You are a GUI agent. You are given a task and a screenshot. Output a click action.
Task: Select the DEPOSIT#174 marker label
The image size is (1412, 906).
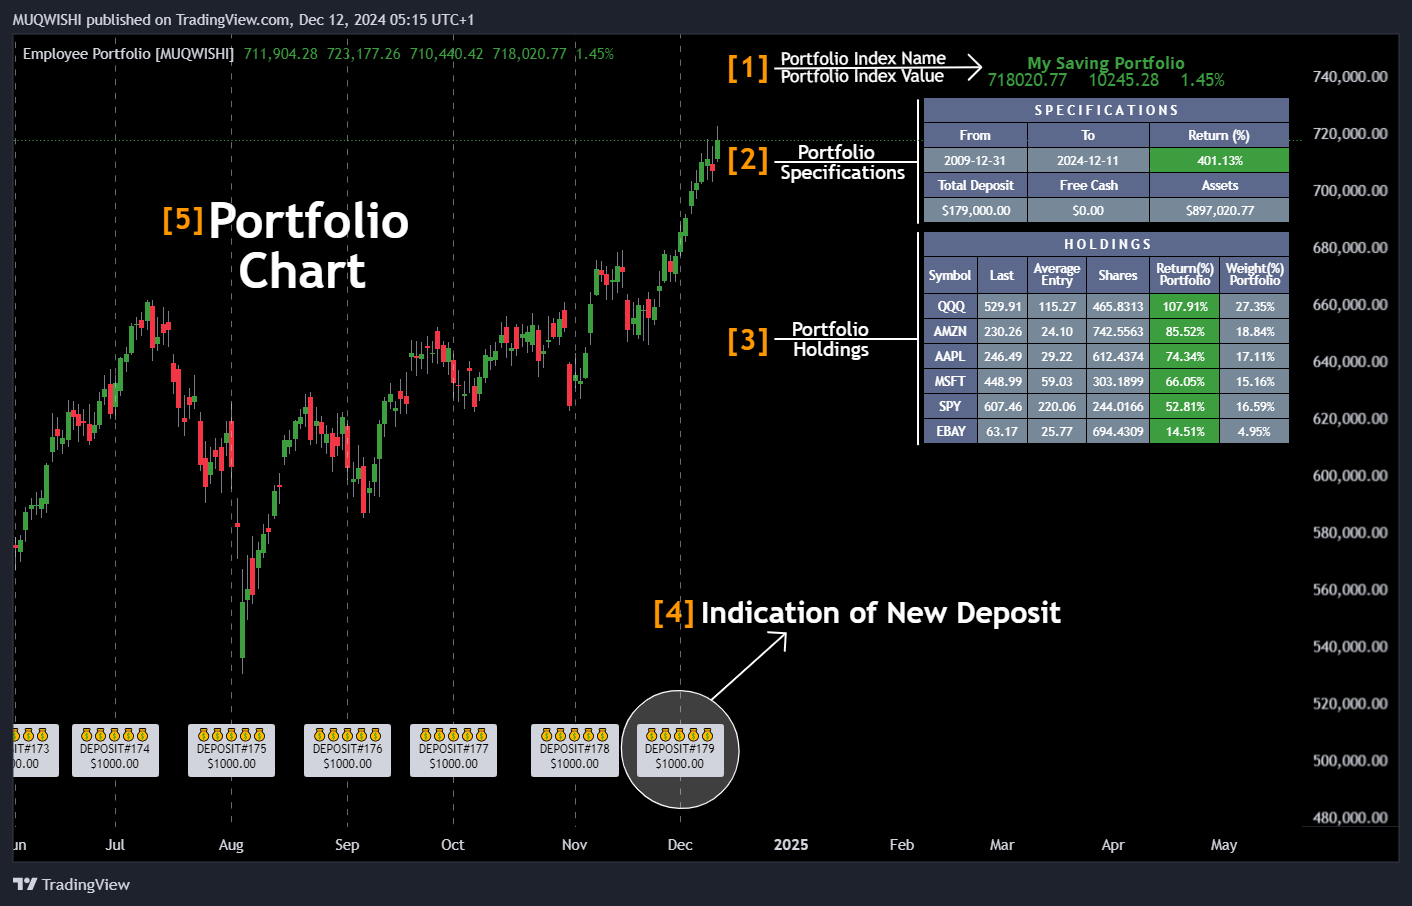click(x=115, y=750)
